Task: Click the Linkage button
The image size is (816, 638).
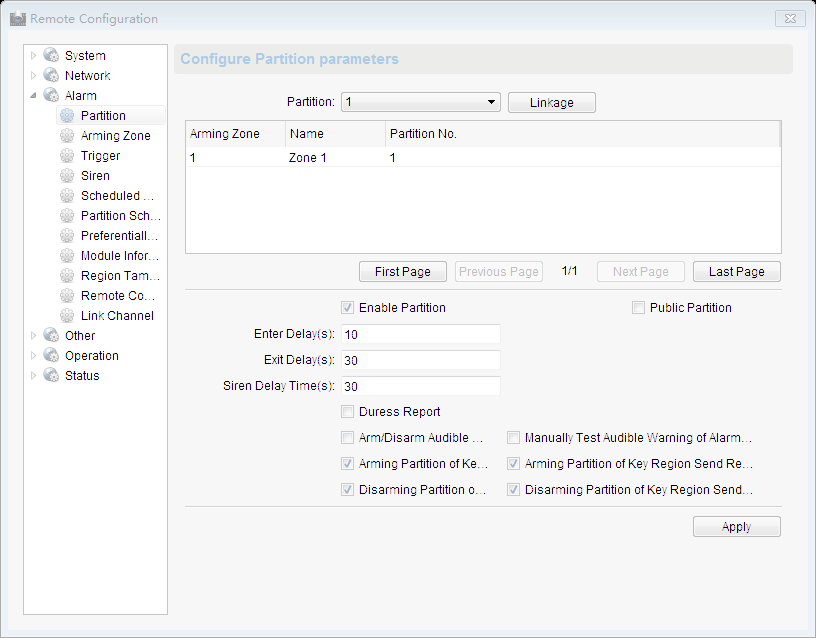Action: (x=552, y=103)
